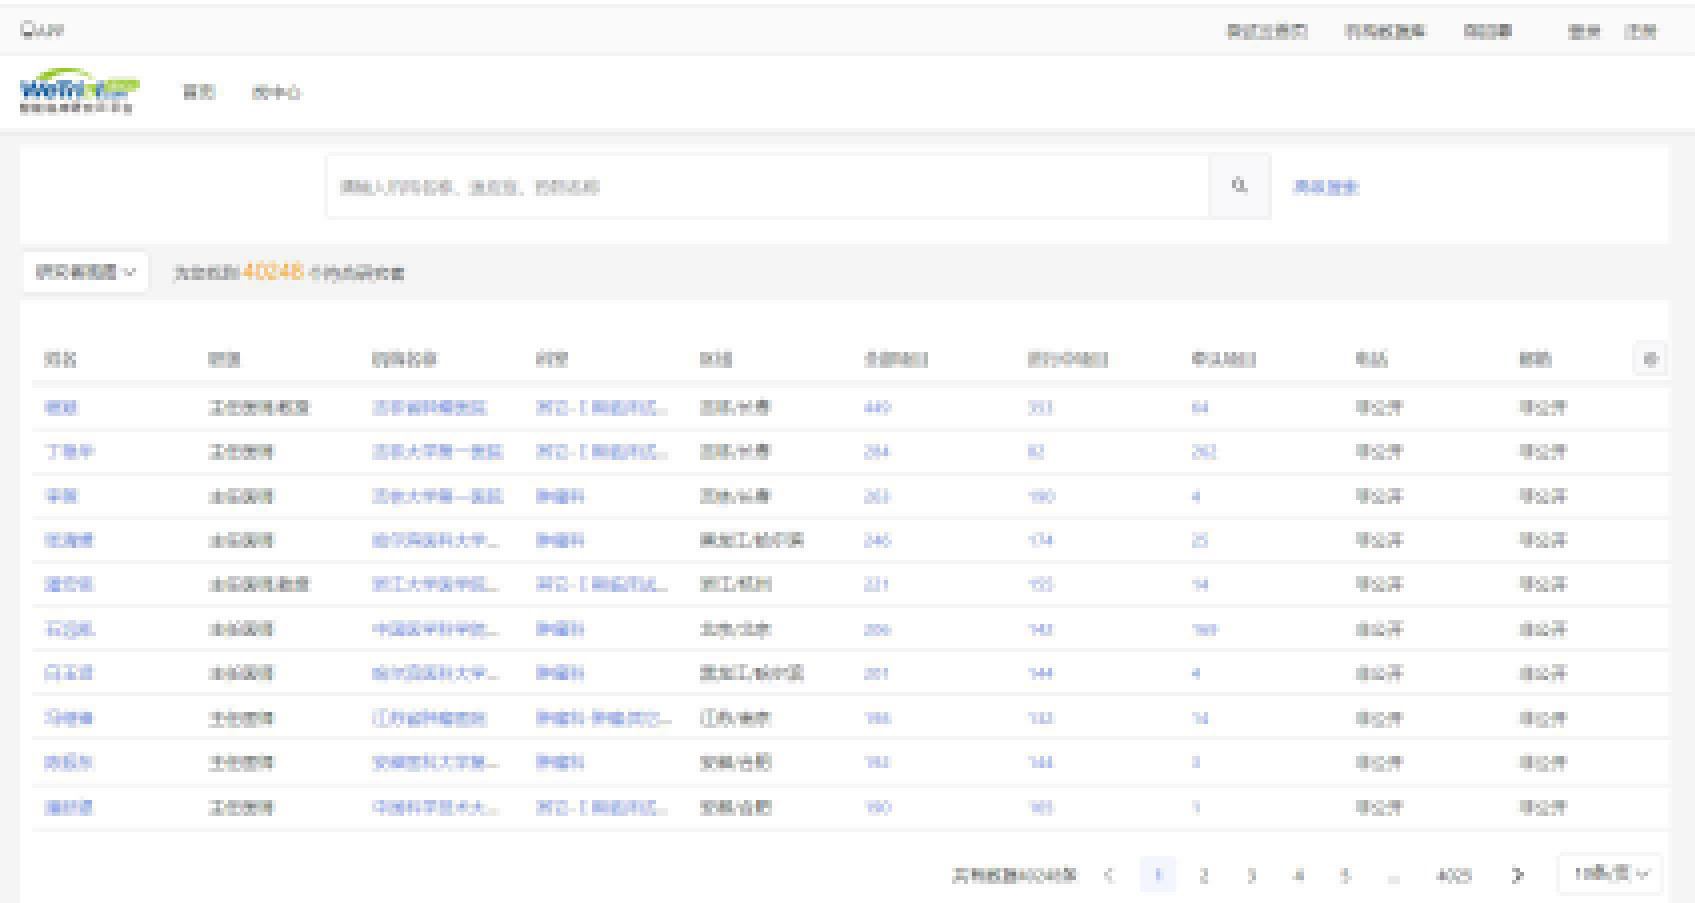1695x903 pixels.
Task: Open the 浙江大学医学院 hospital link
Action: pos(435,584)
